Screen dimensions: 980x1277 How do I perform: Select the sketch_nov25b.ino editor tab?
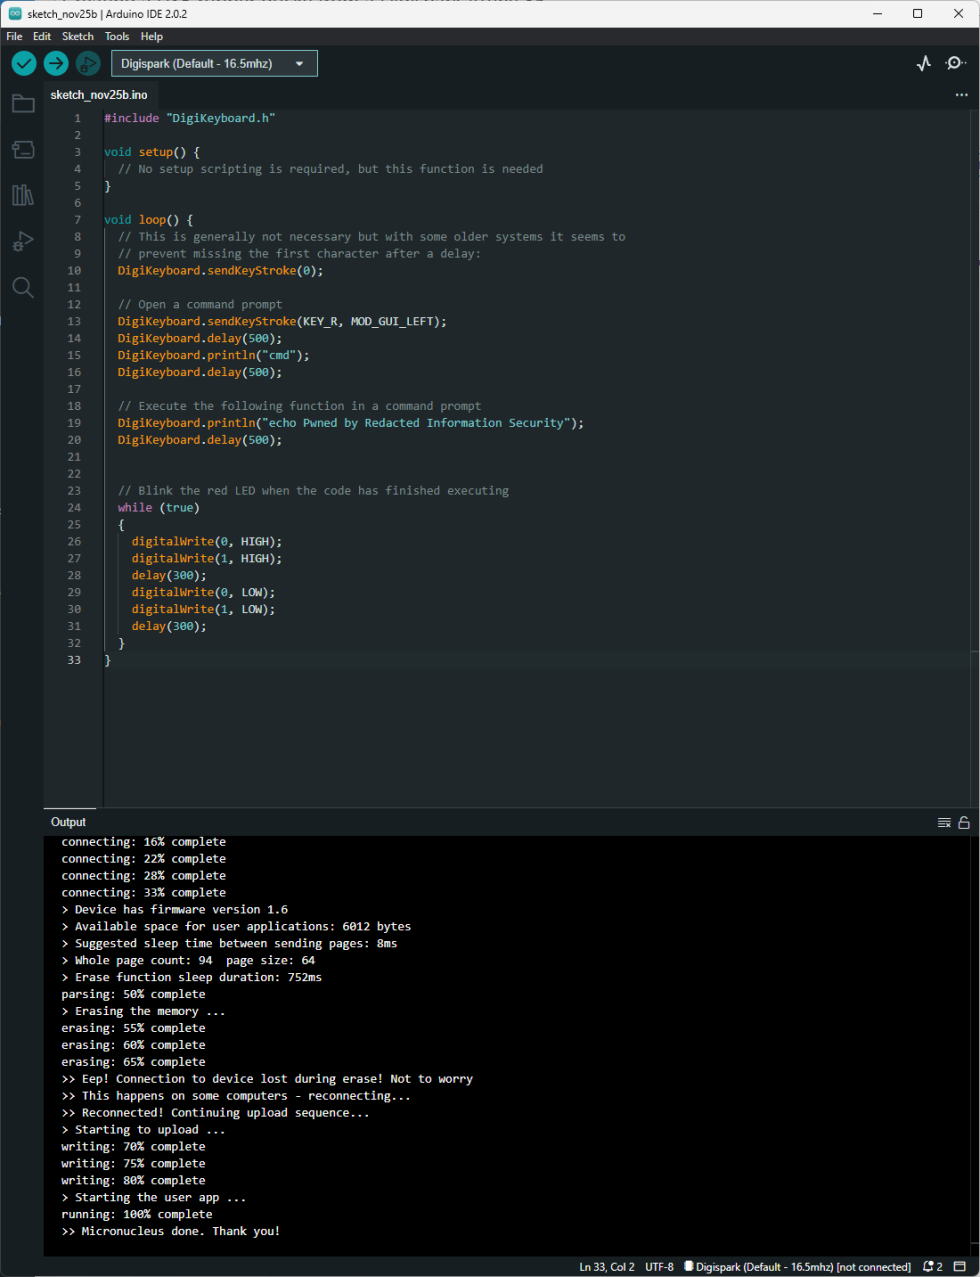coord(99,95)
